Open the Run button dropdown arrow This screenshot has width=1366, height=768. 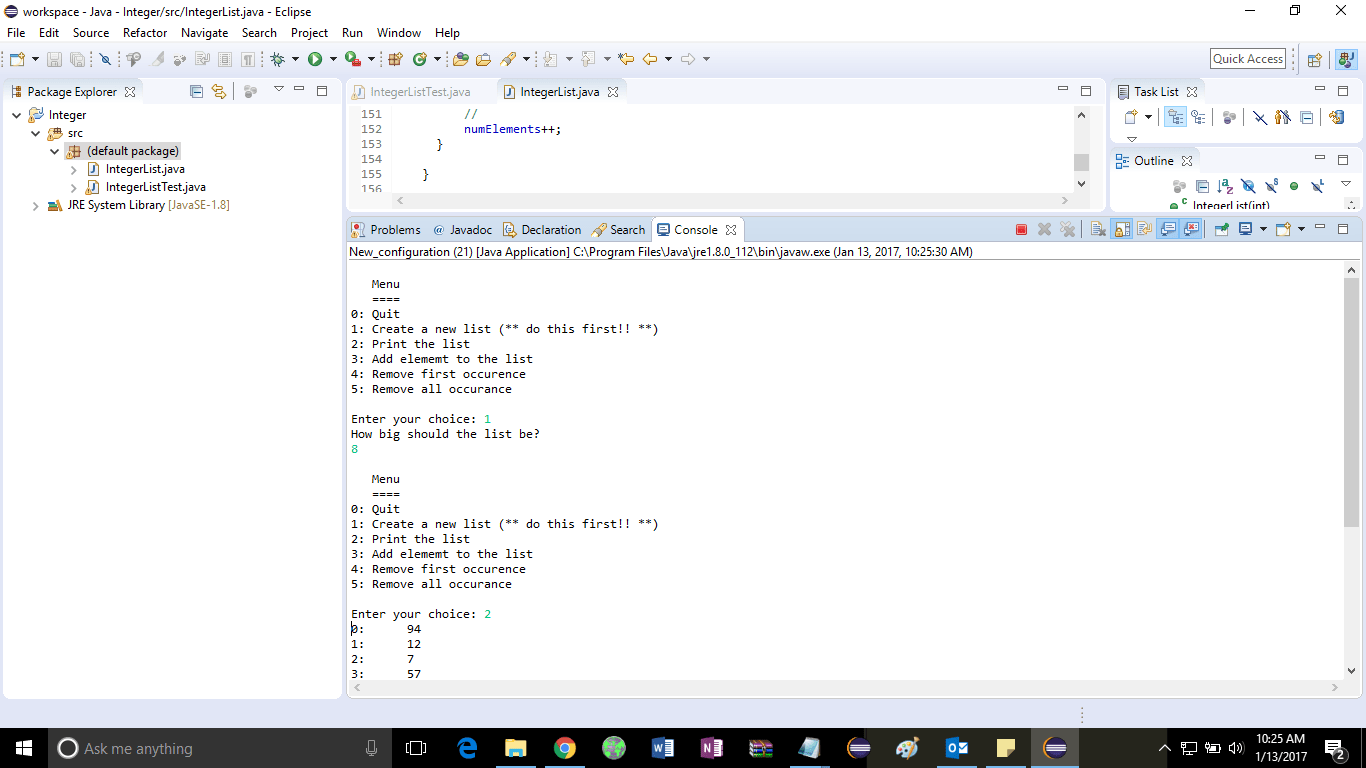pos(333,60)
